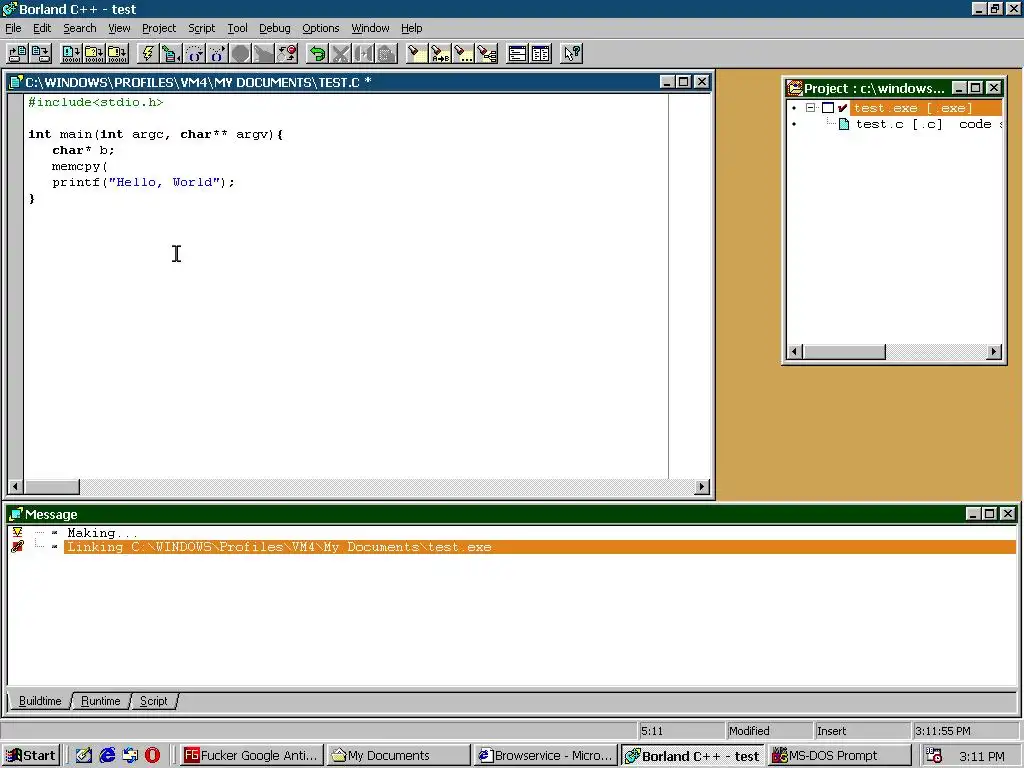Select the Linking test.exe message row
The height and width of the screenshot is (768, 1024).
click(x=539, y=547)
